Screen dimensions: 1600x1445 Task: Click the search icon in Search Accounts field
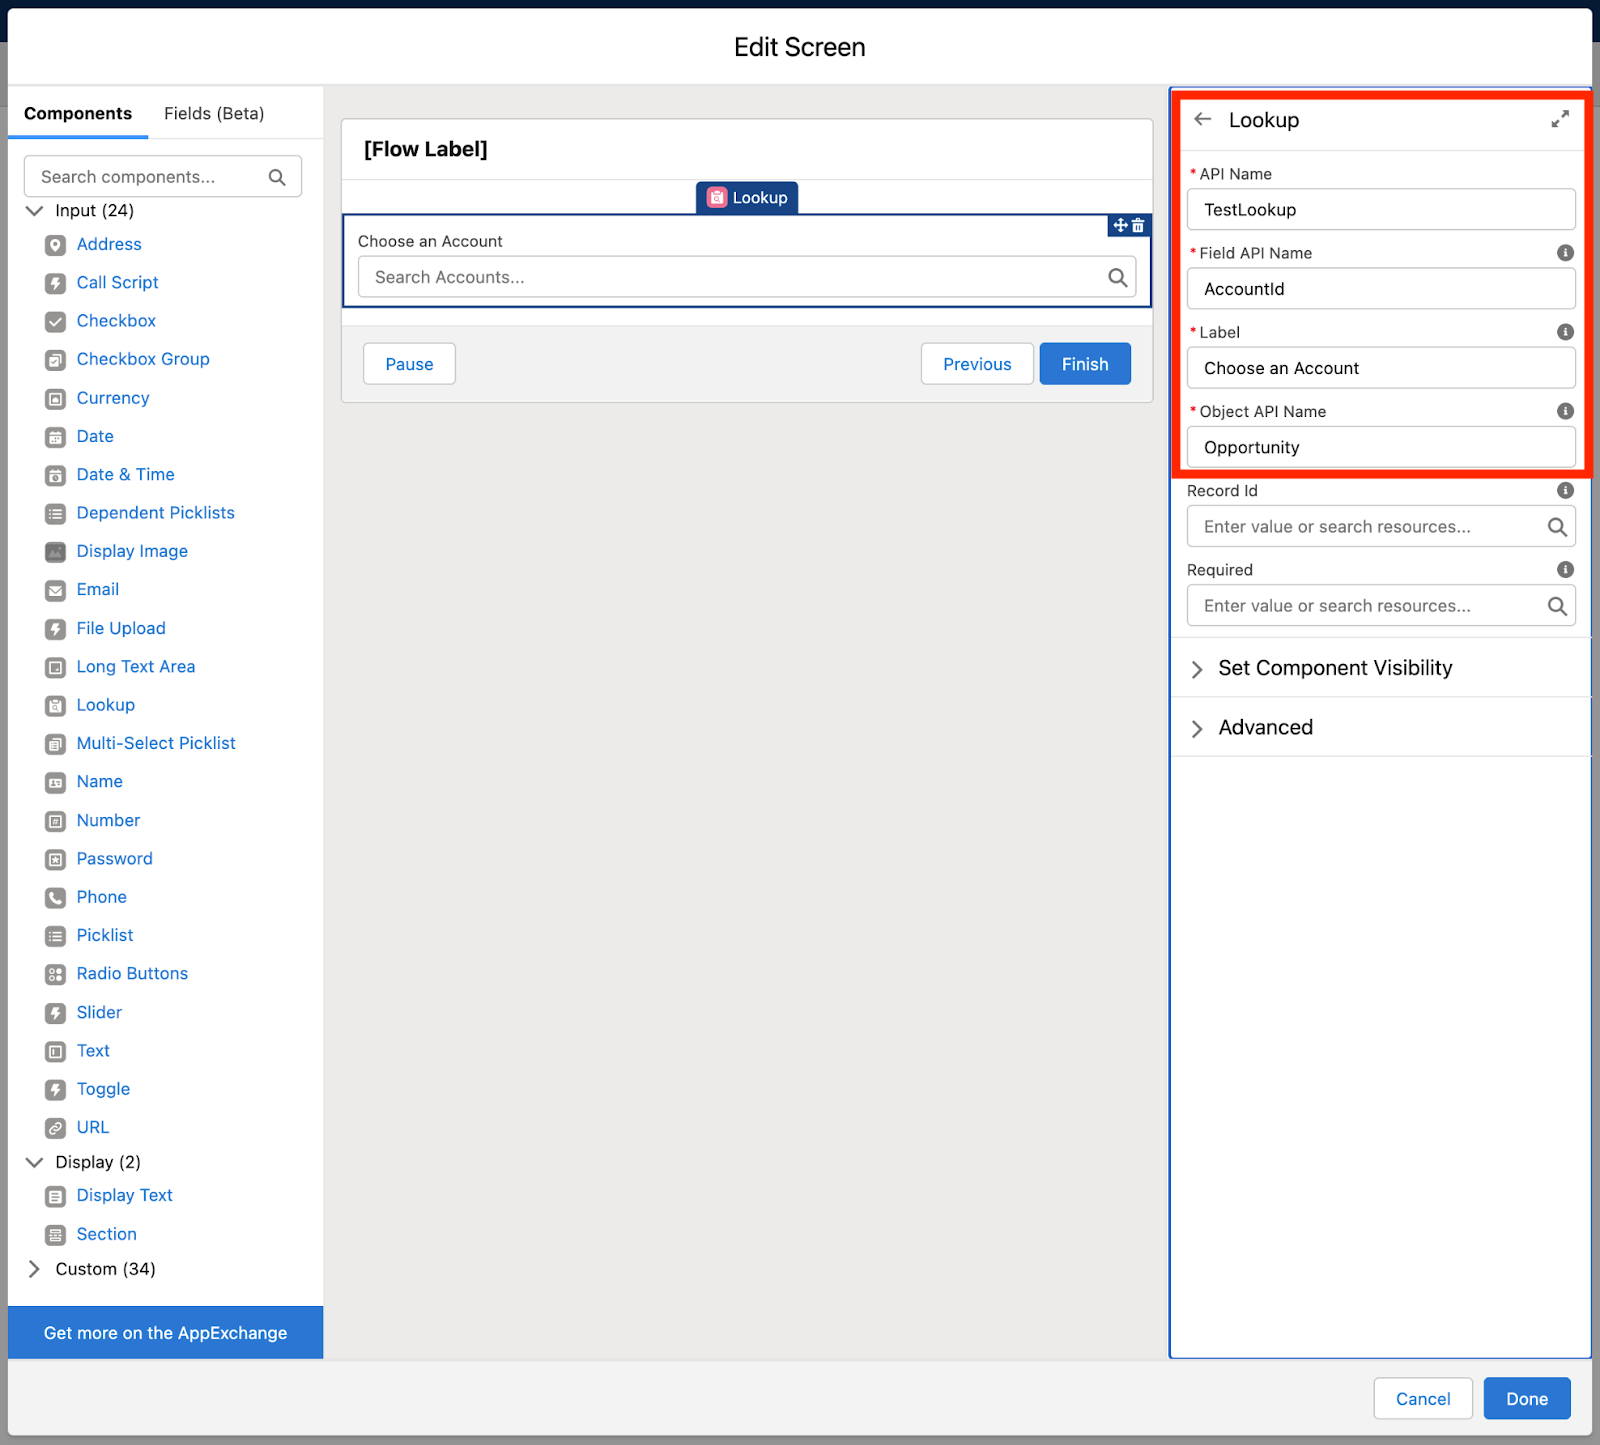(1117, 277)
